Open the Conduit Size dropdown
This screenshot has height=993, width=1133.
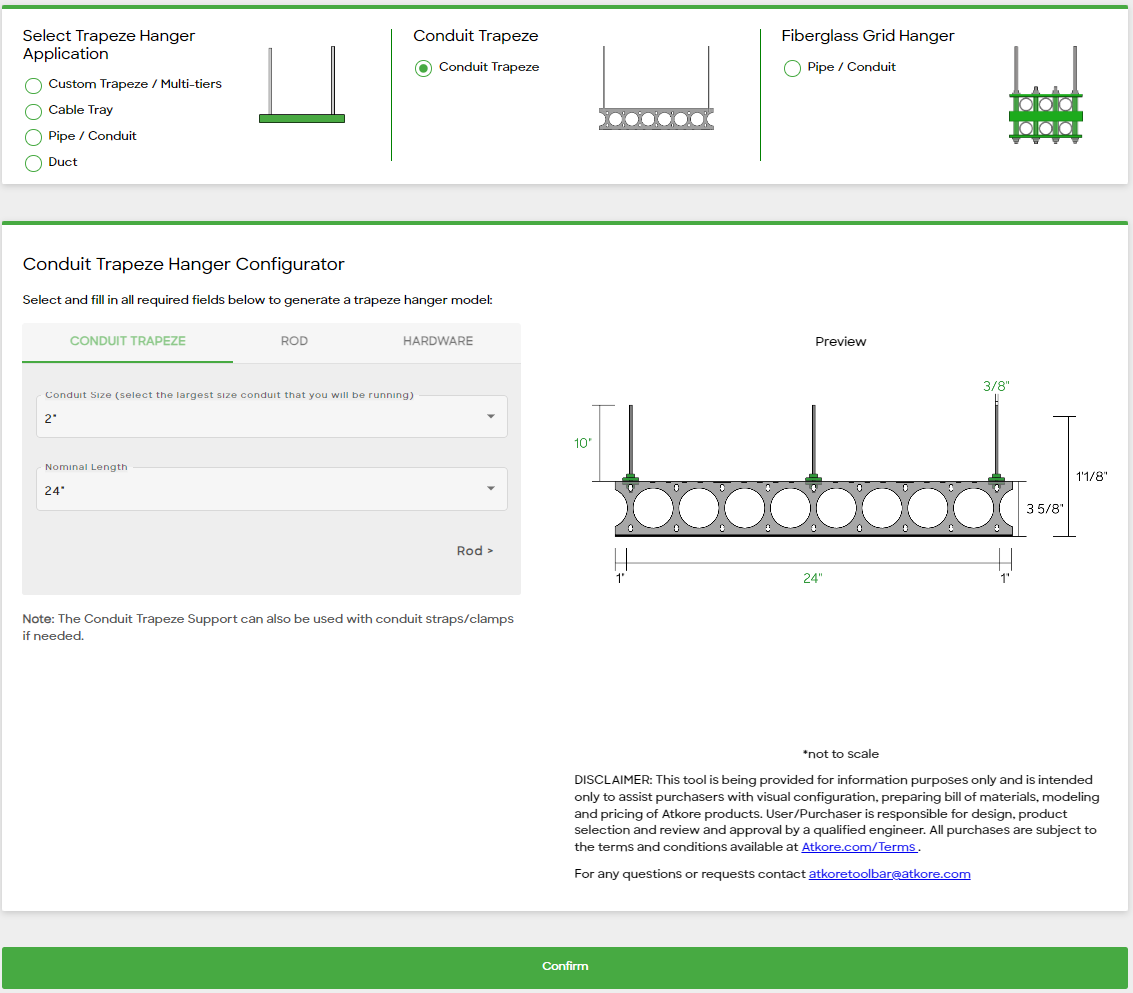(x=272, y=416)
